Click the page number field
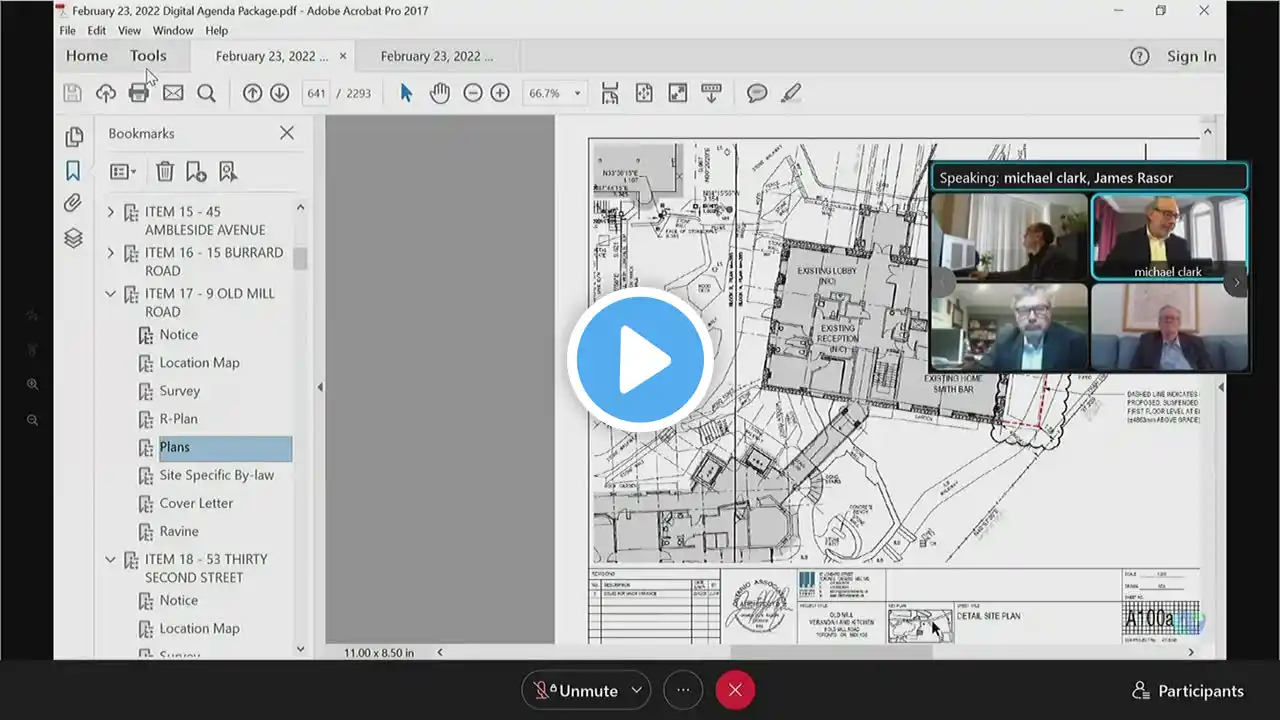The width and height of the screenshot is (1280, 720). click(x=317, y=93)
